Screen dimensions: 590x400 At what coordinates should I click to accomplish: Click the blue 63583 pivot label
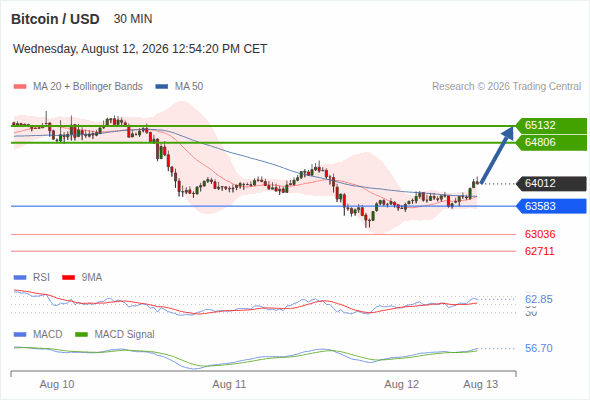click(551, 206)
